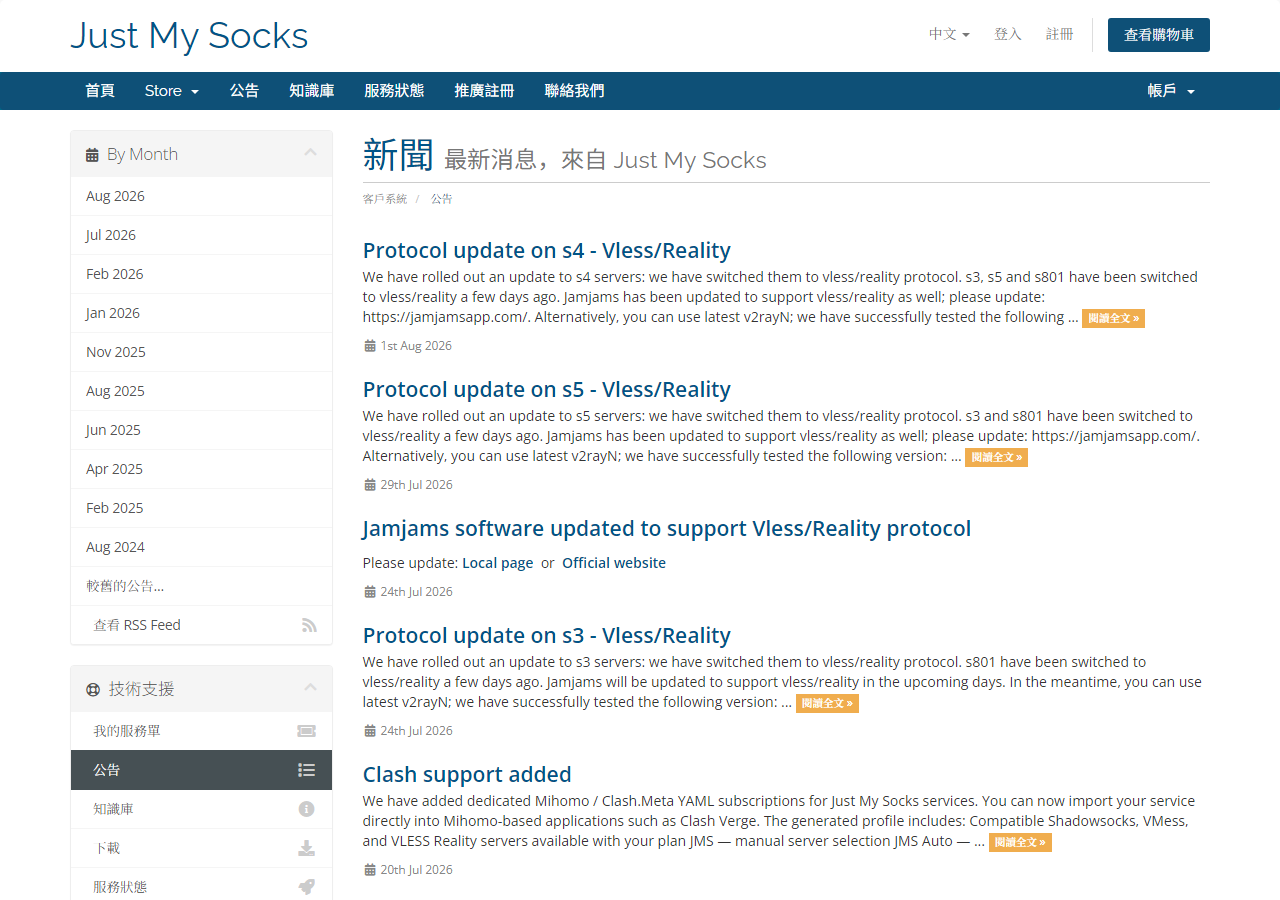Image resolution: width=1280 pixels, height=900 pixels.
Task: Filter announcements by Aug 2025
Action: click(x=201, y=391)
